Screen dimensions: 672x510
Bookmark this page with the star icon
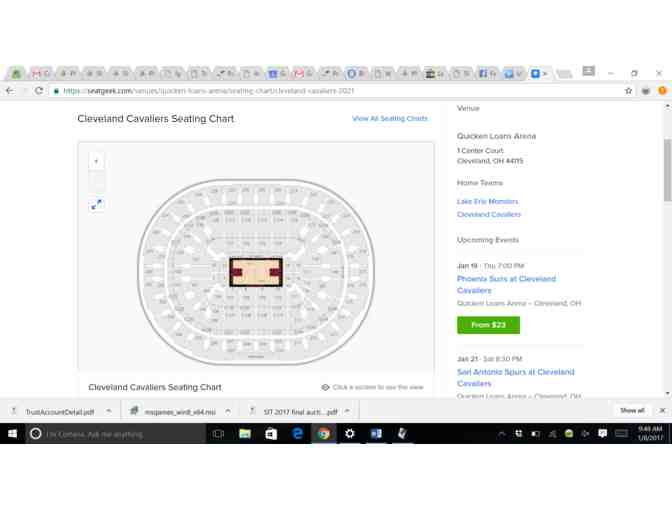click(628, 90)
